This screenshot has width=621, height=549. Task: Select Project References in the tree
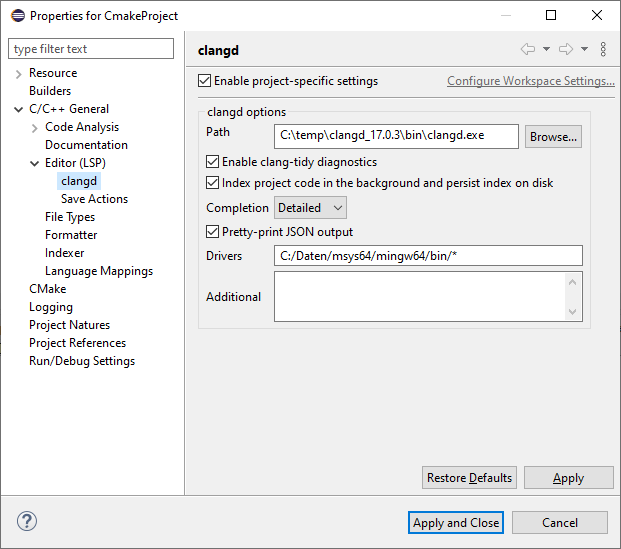[x=77, y=343]
